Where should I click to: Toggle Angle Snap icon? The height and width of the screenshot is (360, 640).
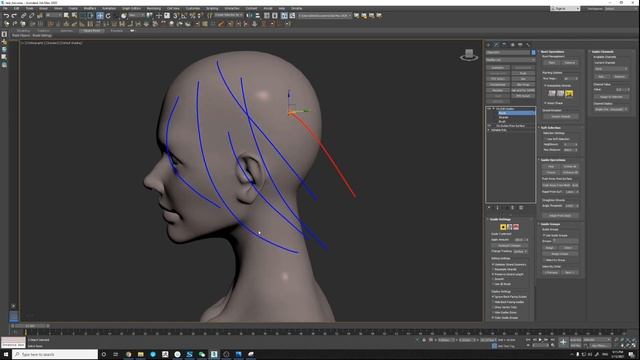(184, 16)
